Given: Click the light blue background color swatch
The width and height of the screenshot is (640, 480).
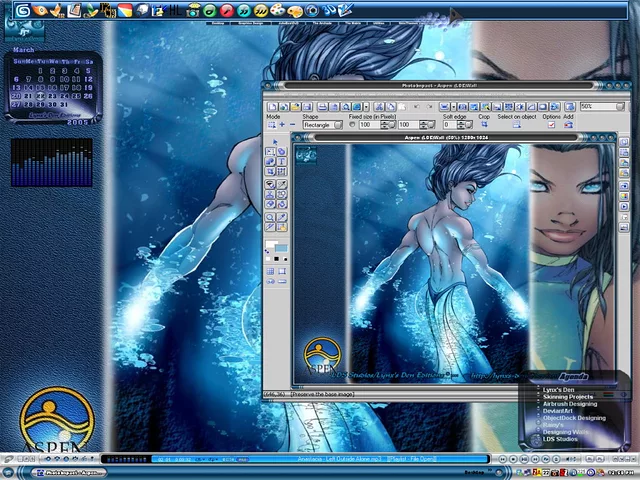Looking at the screenshot, I should click(x=282, y=248).
